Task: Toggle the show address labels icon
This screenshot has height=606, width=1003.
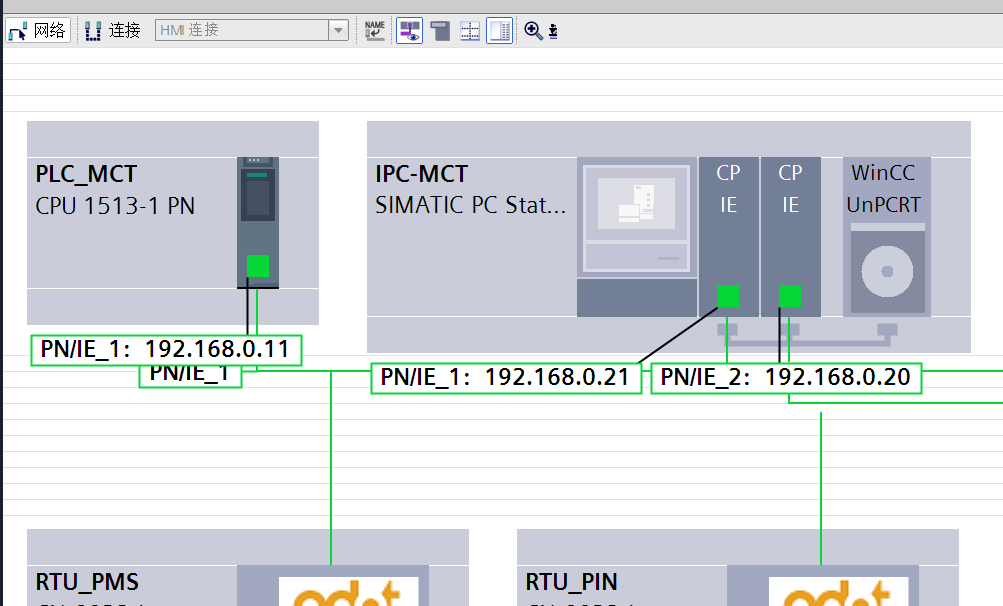Action: coord(410,30)
